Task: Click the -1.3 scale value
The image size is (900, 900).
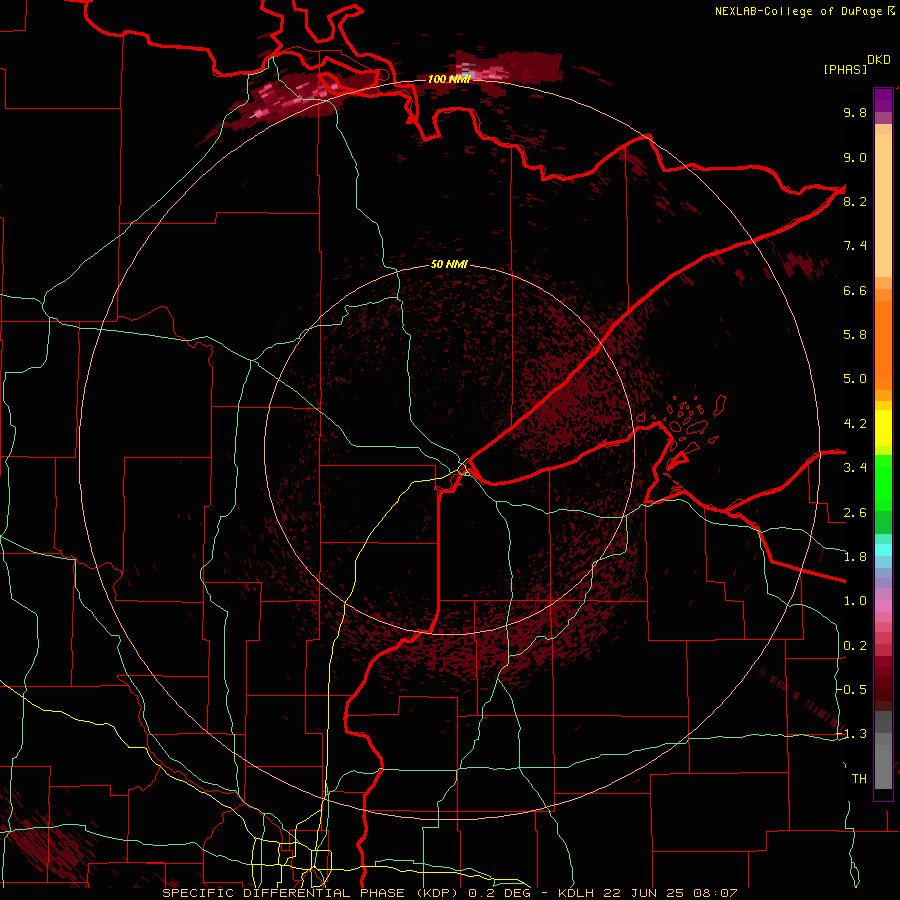Action: [x=852, y=734]
